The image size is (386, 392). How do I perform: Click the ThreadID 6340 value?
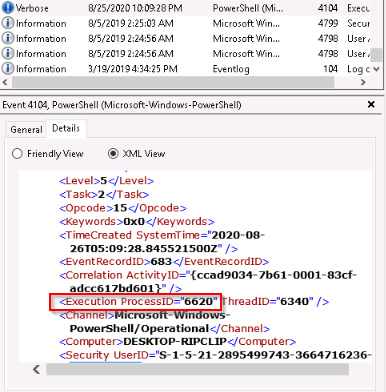tap(294, 301)
